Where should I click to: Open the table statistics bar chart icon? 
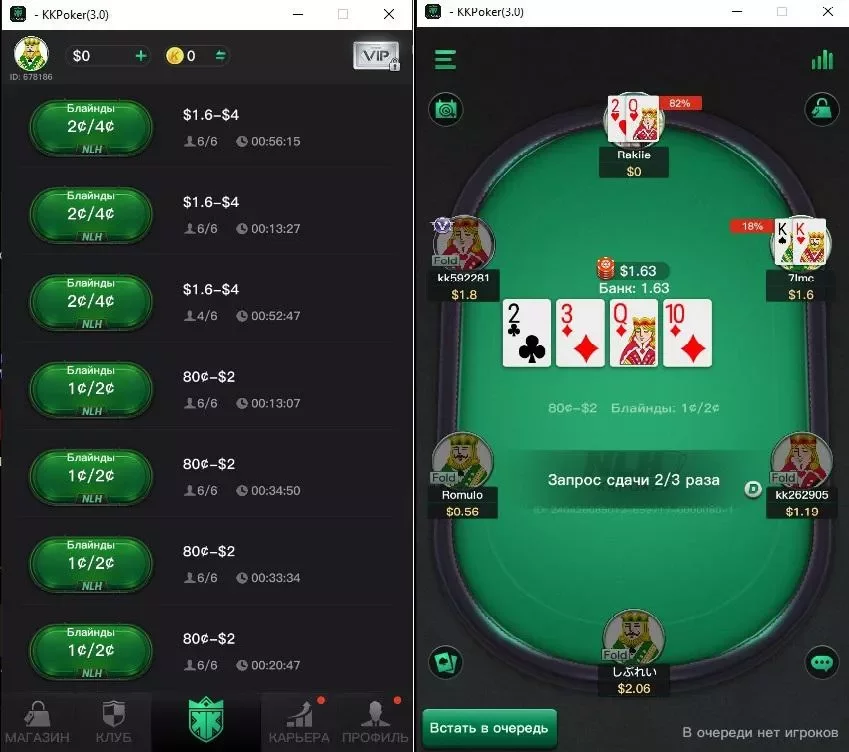click(x=822, y=60)
